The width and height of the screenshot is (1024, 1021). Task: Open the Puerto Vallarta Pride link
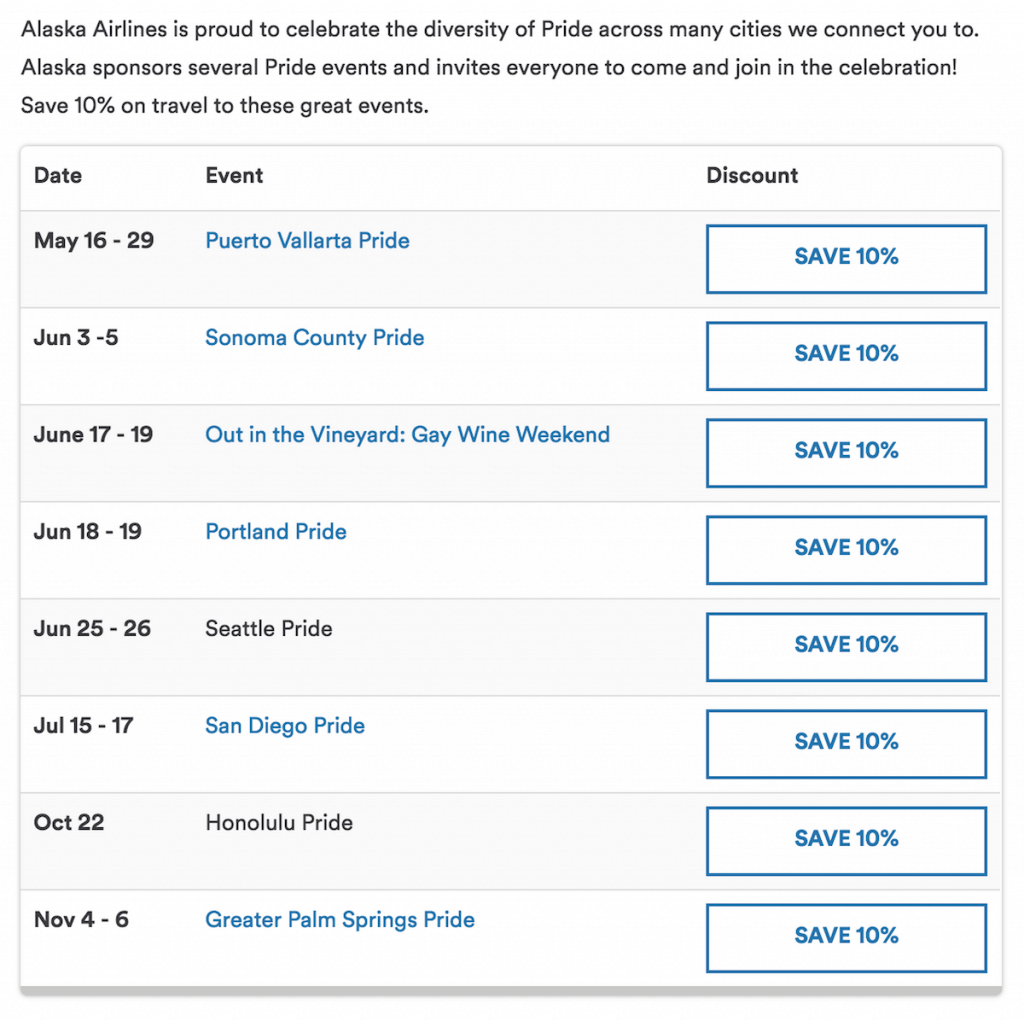coord(307,241)
